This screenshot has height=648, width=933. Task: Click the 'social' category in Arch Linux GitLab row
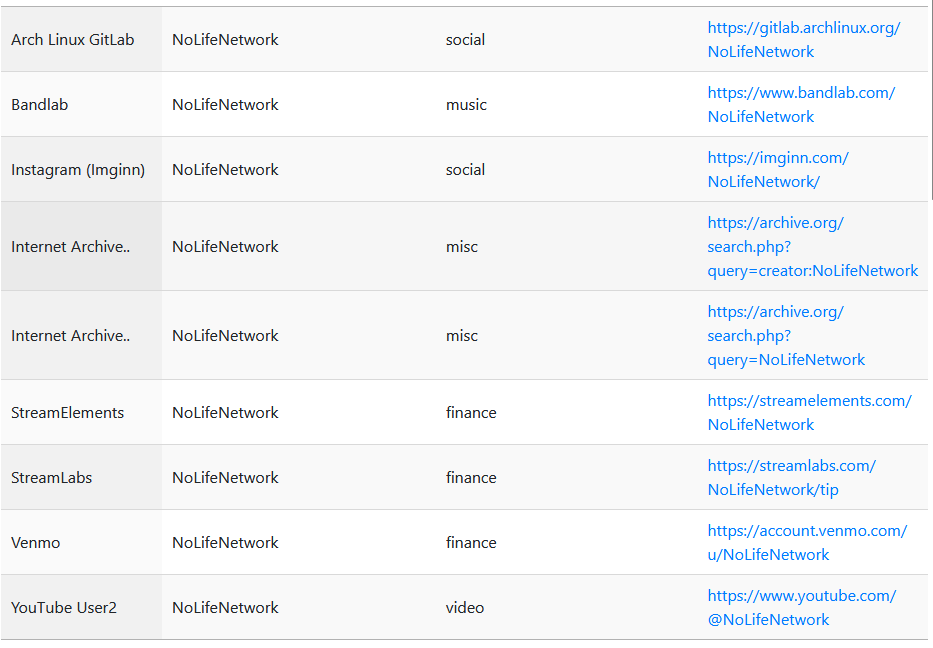465,40
